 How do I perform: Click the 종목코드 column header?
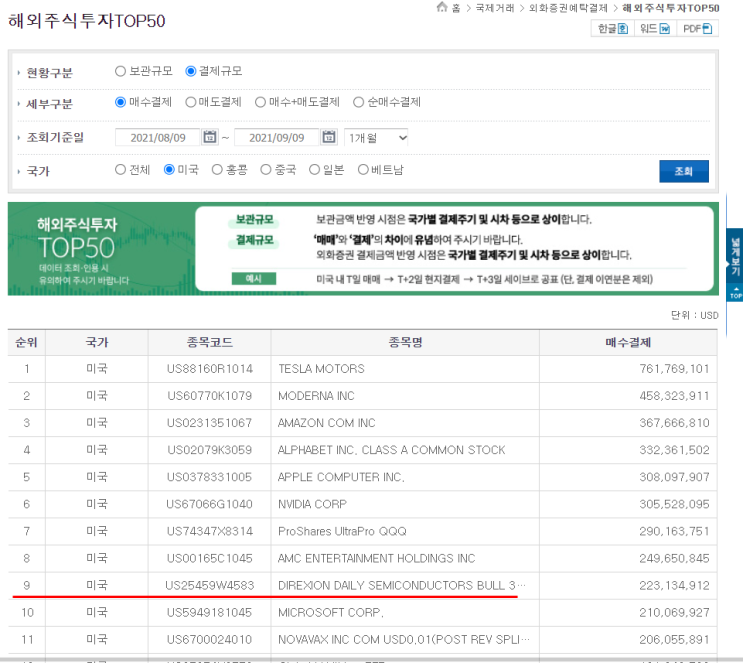[x=209, y=343]
